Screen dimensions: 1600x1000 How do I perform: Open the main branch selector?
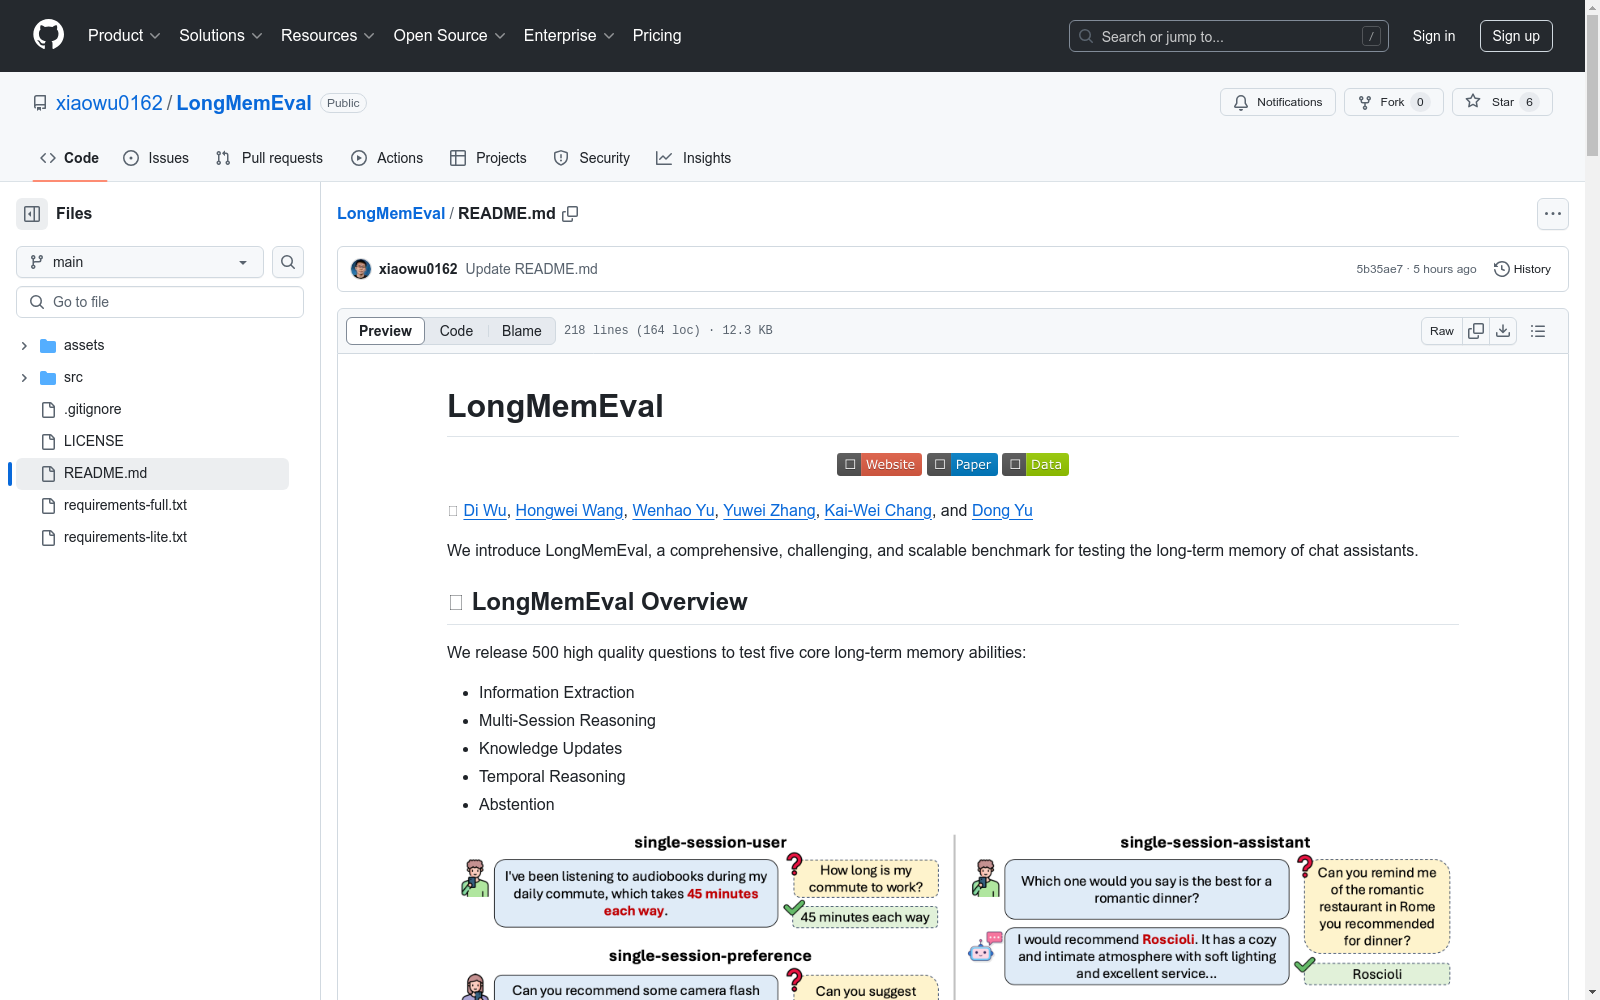[139, 262]
